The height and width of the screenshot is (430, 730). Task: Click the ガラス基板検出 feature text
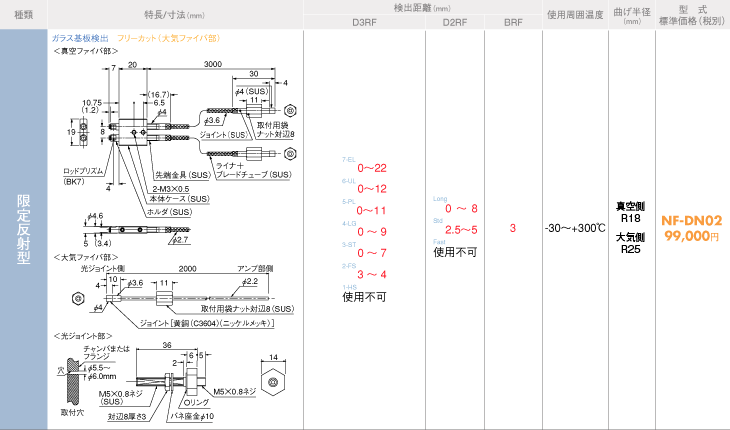tap(79, 37)
